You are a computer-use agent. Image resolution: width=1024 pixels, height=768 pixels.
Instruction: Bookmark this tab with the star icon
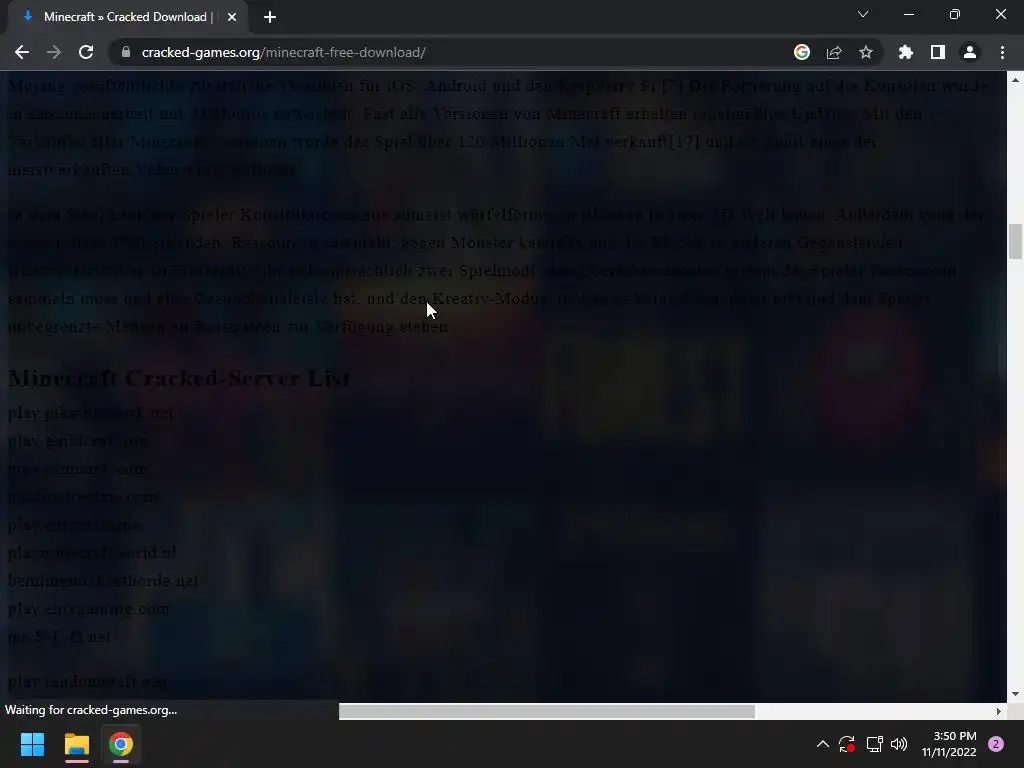tap(866, 52)
